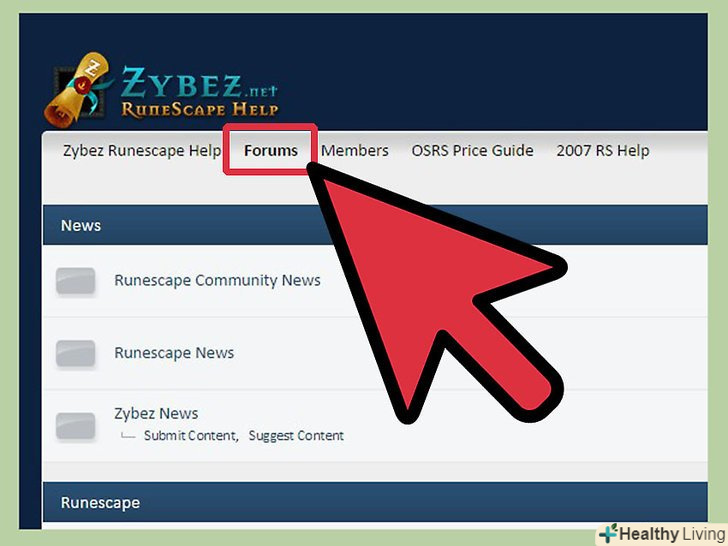Open the Members tab

pyautogui.click(x=355, y=150)
